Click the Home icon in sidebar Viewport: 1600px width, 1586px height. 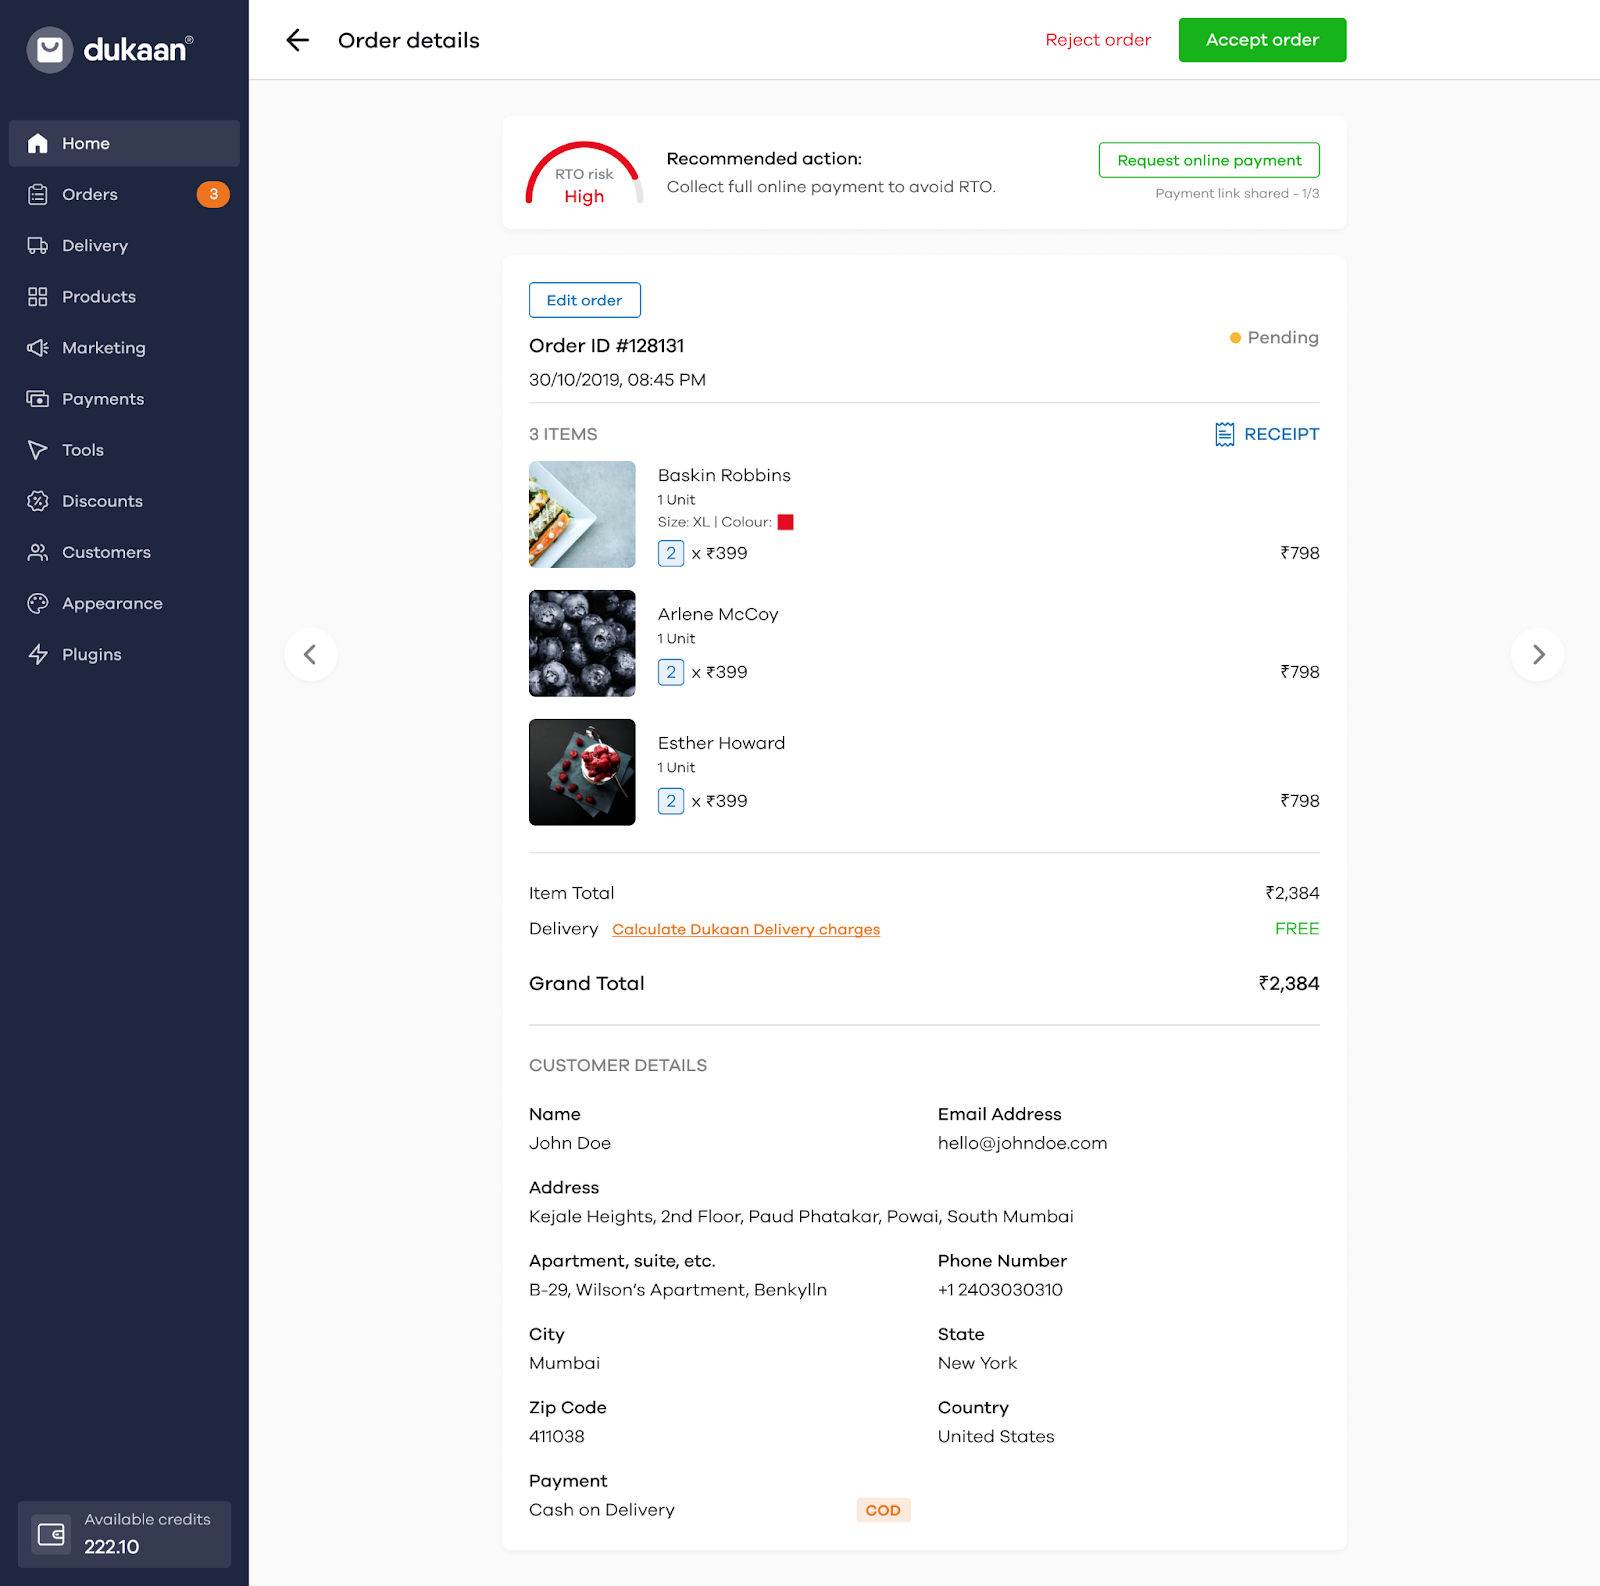pyautogui.click(x=38, y=143)
